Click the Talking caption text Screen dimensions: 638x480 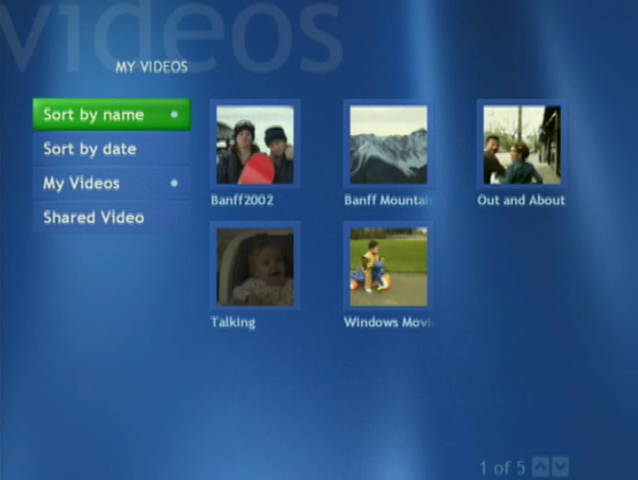point(233,322)
